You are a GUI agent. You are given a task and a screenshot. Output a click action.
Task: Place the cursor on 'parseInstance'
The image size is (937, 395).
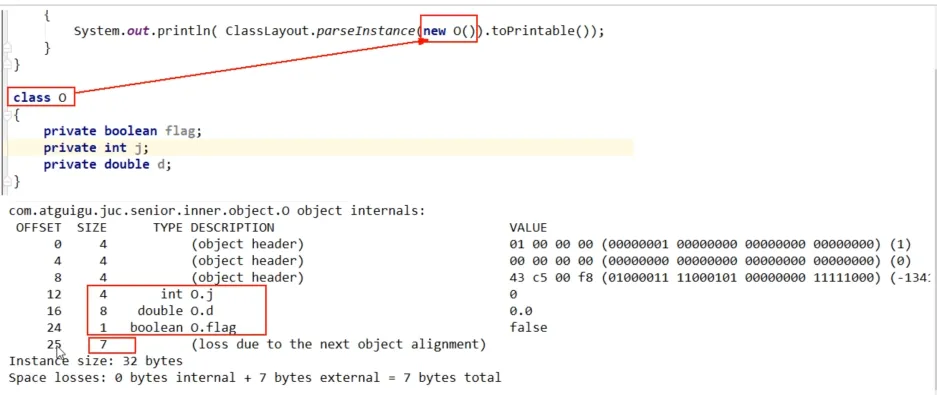(366, 31)
